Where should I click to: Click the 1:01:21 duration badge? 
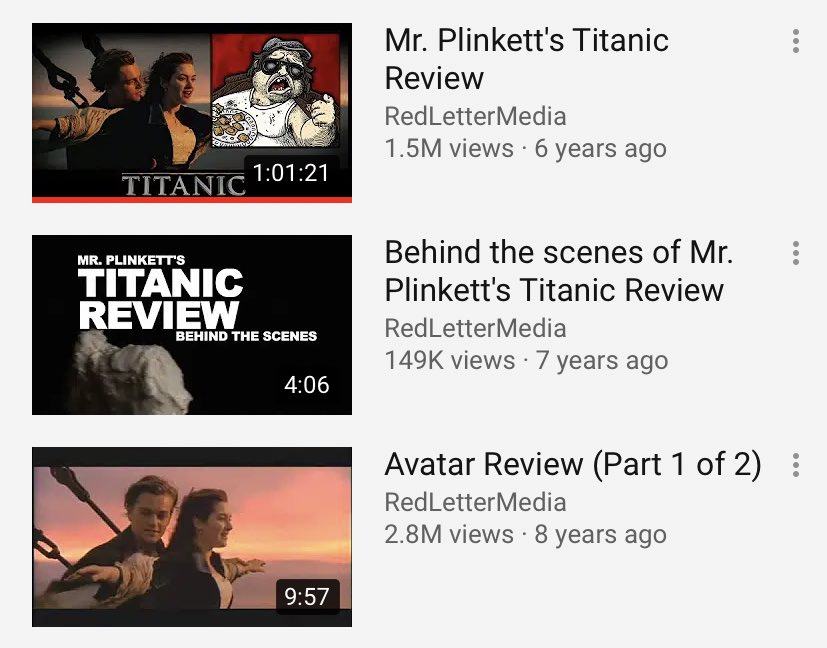click(291, 173)
